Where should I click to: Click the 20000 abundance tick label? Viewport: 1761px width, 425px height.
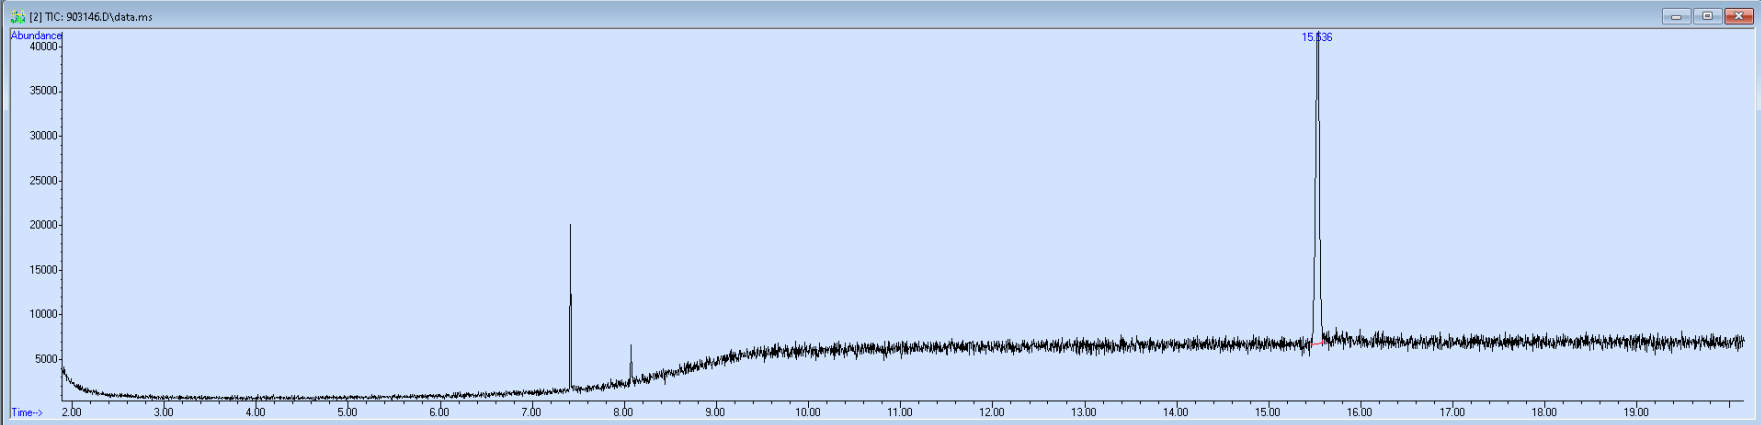43,225
